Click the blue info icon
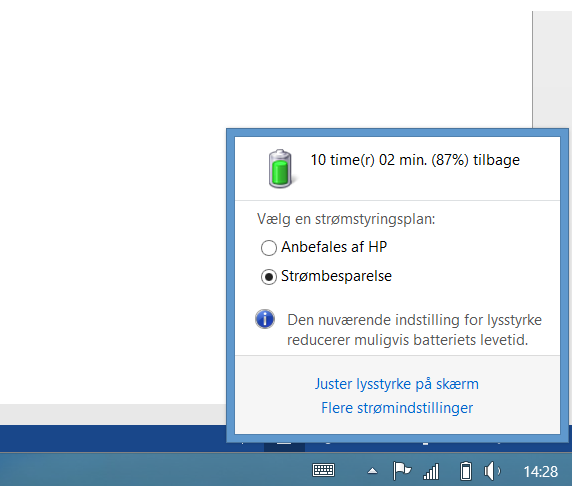573x487 pixels. pos(265,319)
